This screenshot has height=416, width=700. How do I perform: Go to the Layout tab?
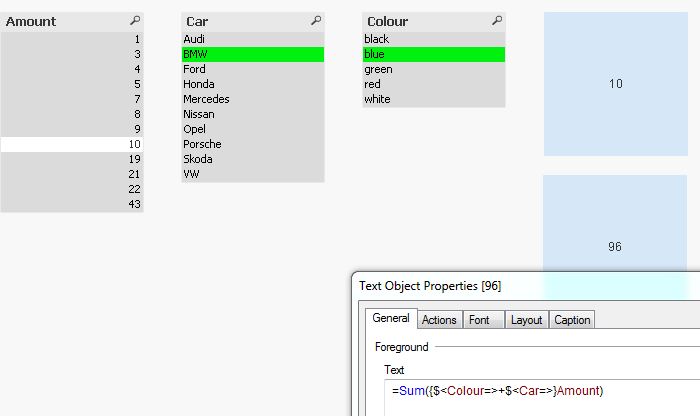(x=526, y=320)
